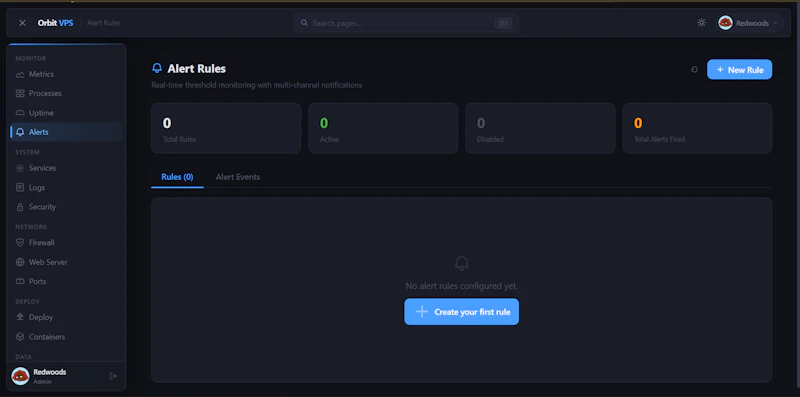This screenshot has height=397, width=800.
Task: Click the Processes grid icon
Action: pos(20,93)
